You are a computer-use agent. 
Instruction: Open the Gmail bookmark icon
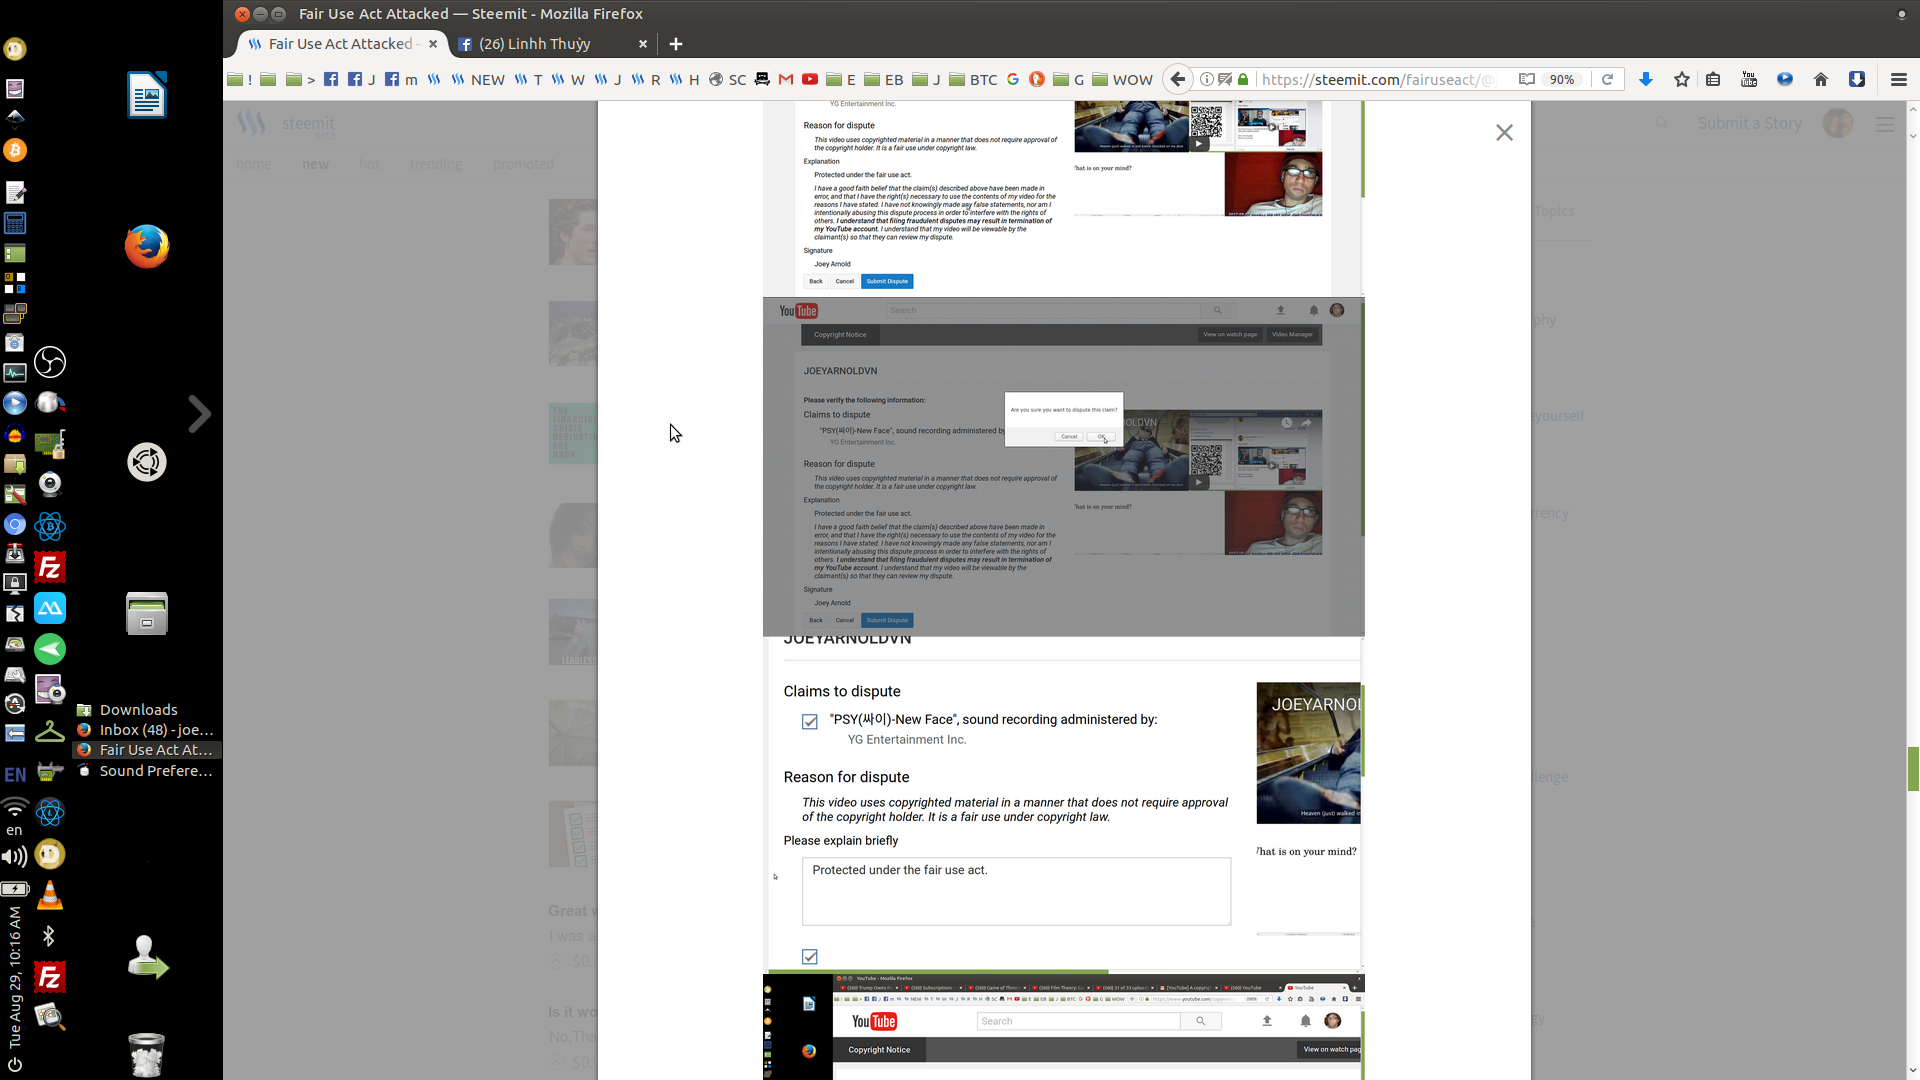point(786,79)
